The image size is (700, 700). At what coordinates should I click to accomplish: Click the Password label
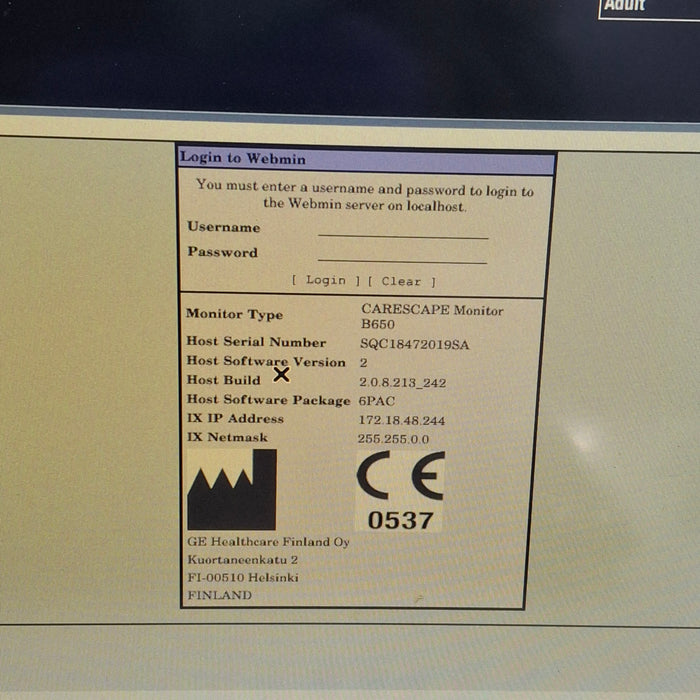pos(222,252)
